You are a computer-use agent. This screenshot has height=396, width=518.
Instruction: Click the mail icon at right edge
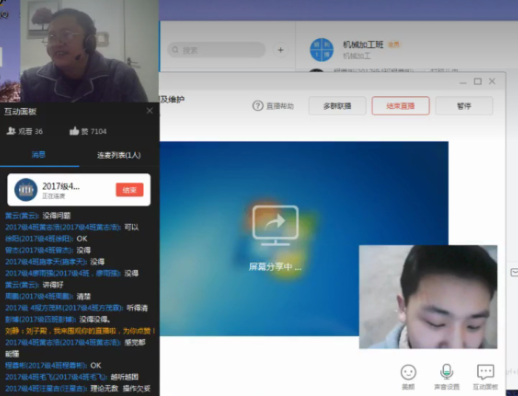(514, 273)
